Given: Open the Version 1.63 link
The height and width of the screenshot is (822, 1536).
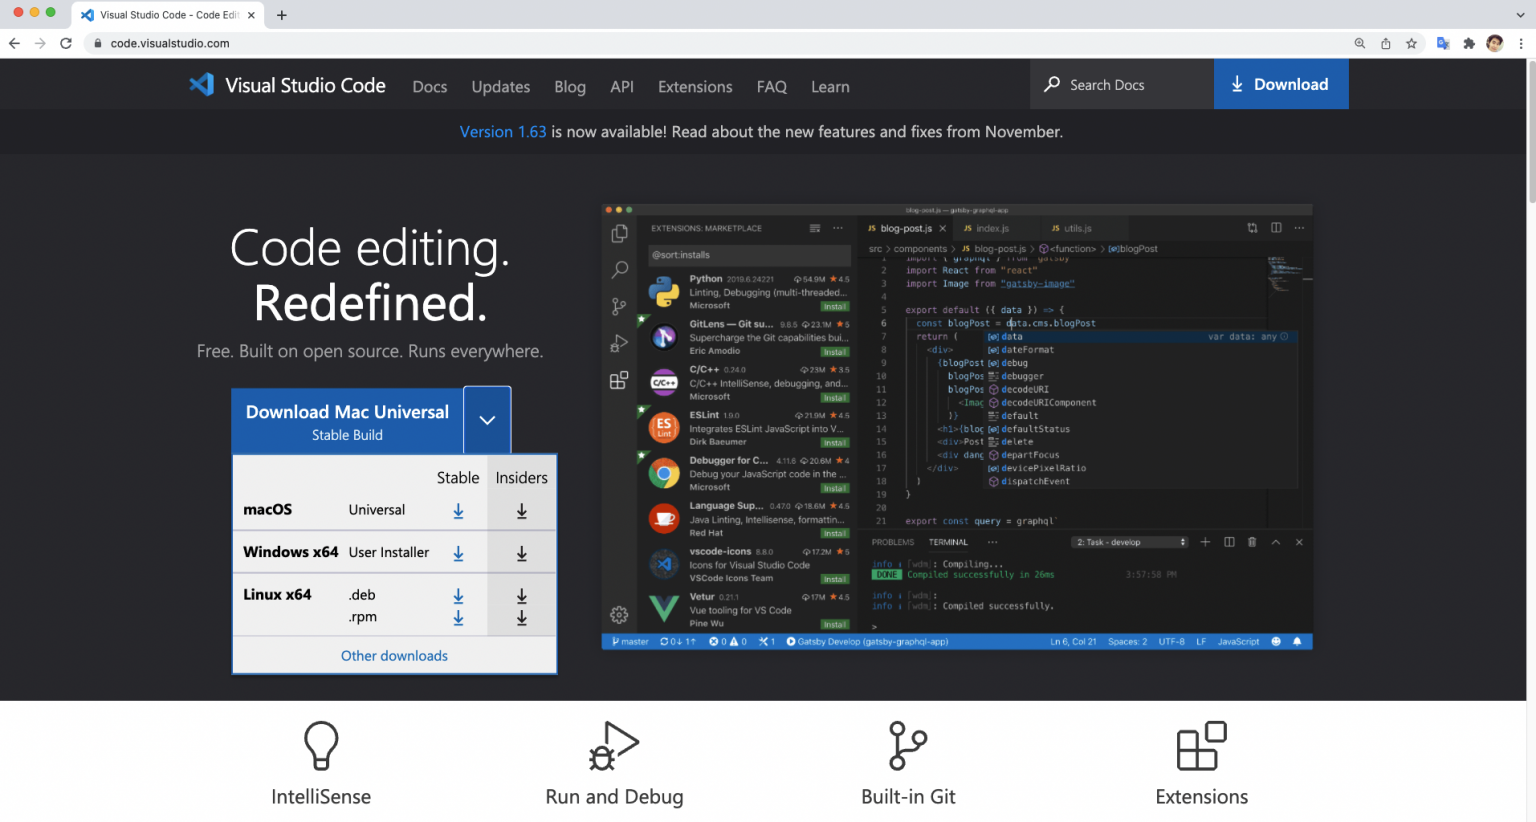Looking at the screenshot, I should click(502, 132).
